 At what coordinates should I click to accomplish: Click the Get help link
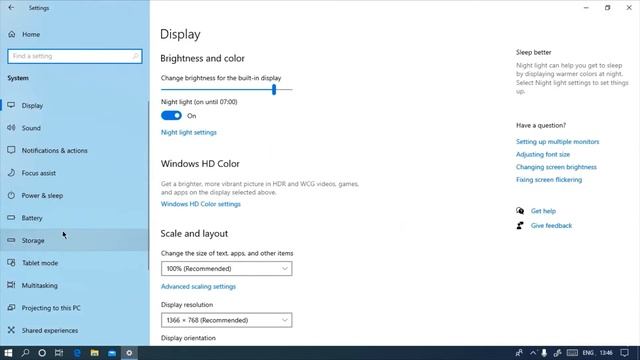pyautogui.click(x=543, y=211)
